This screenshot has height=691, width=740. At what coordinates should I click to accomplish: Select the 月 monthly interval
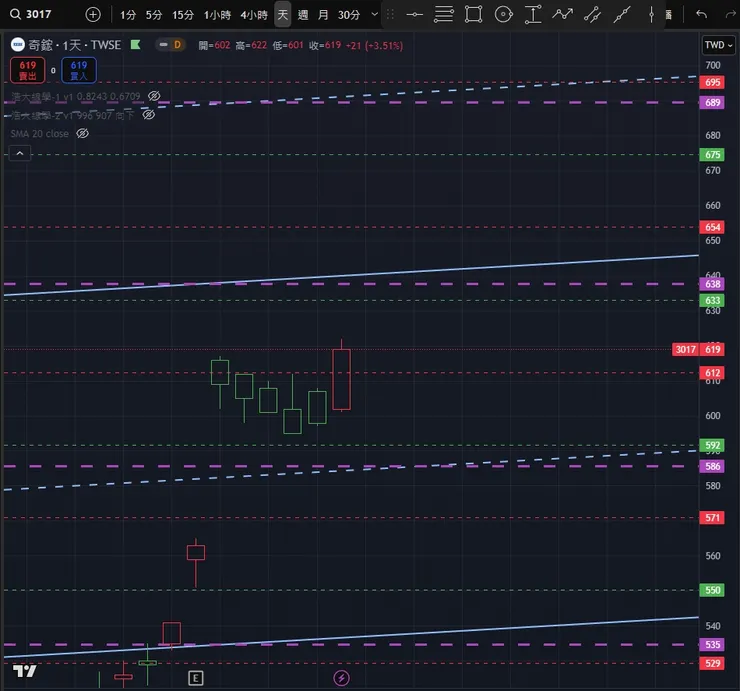tap(323, 15)
